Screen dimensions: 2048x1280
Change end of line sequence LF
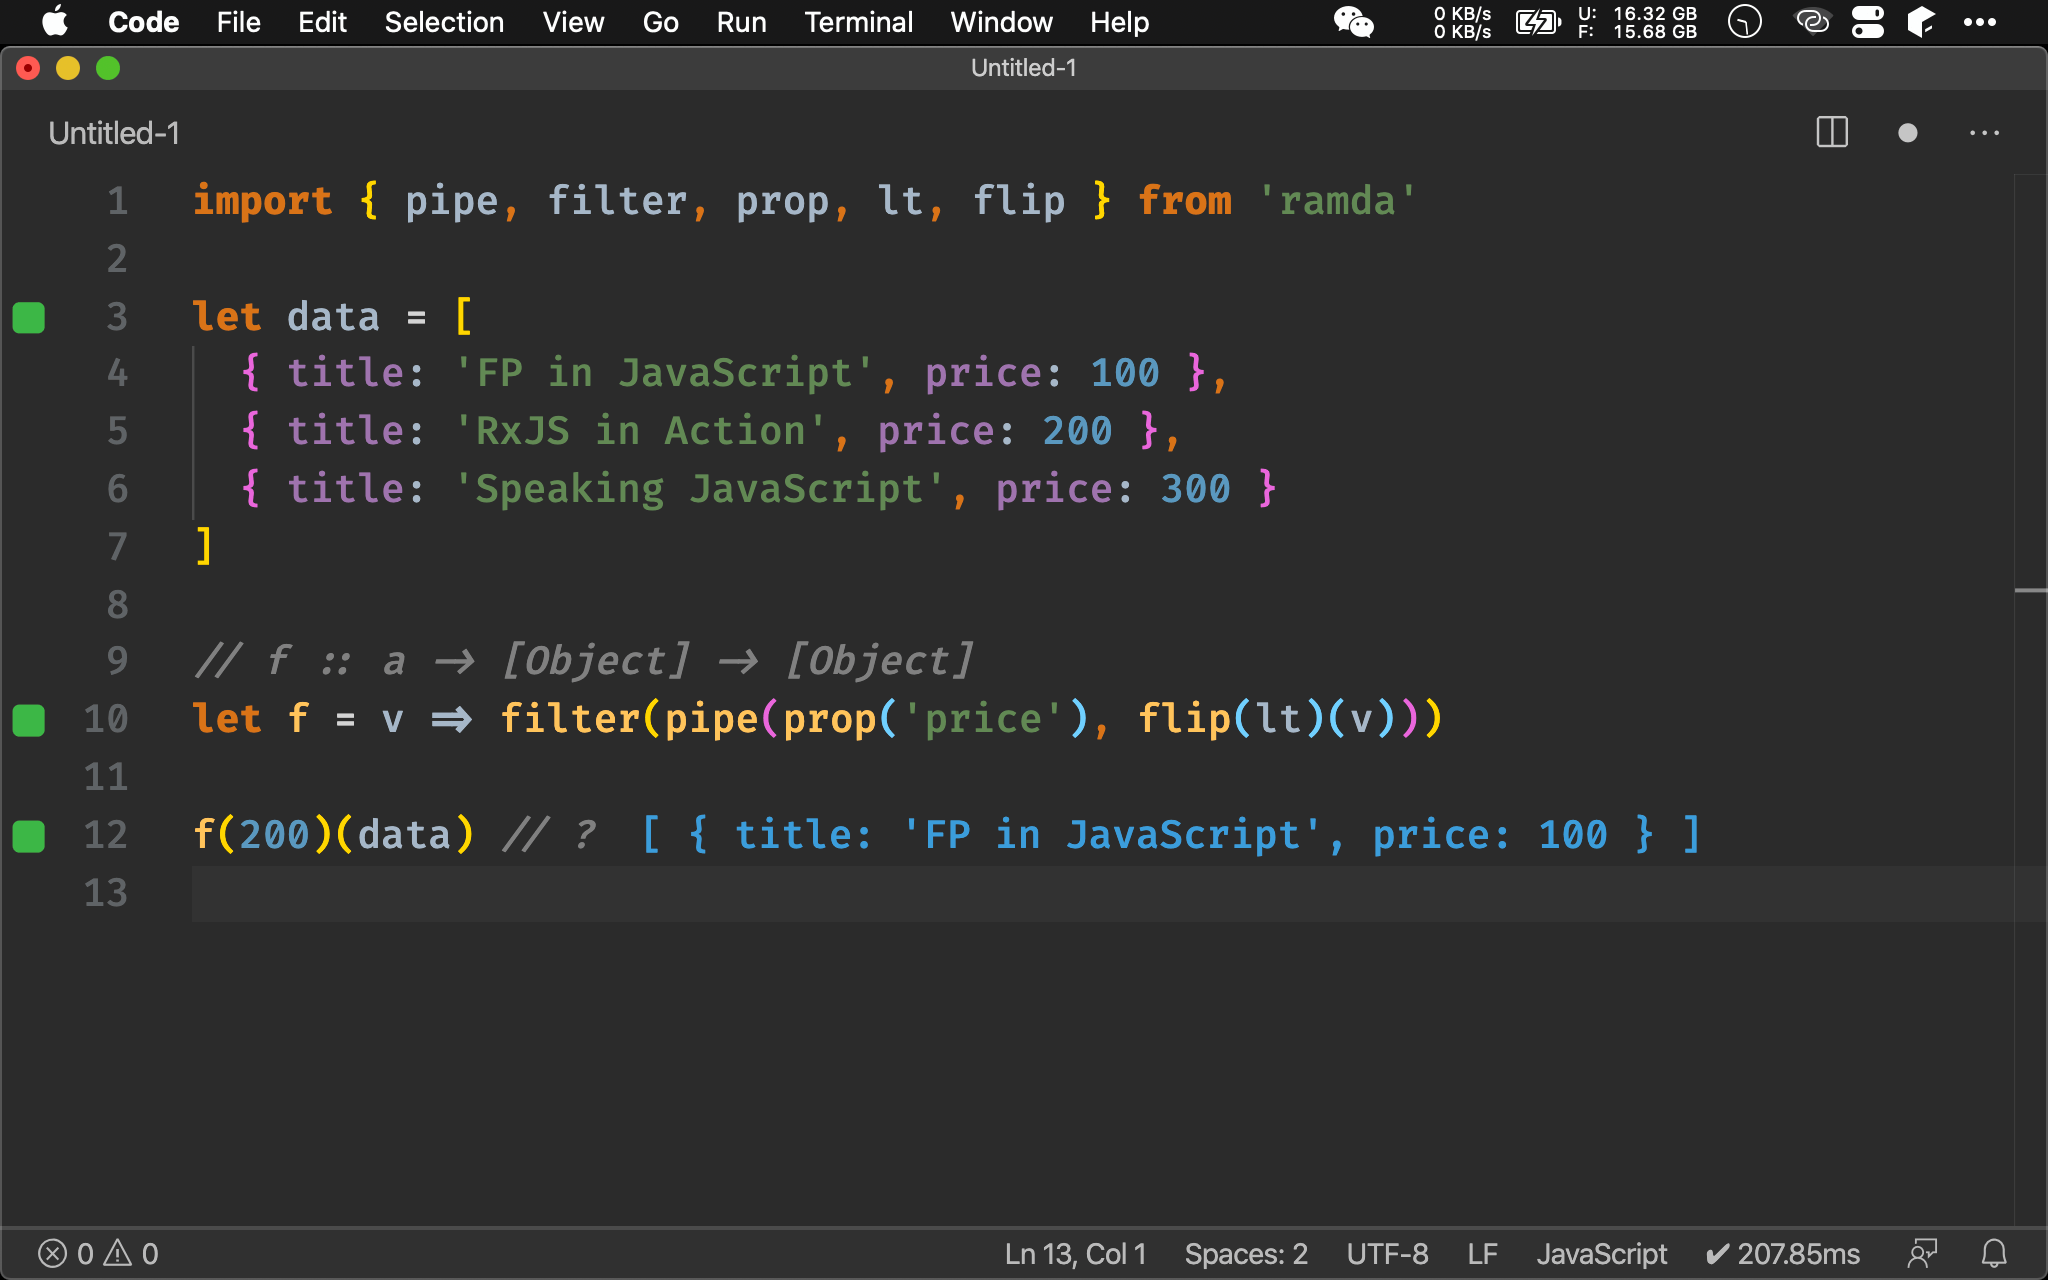1482,1254
